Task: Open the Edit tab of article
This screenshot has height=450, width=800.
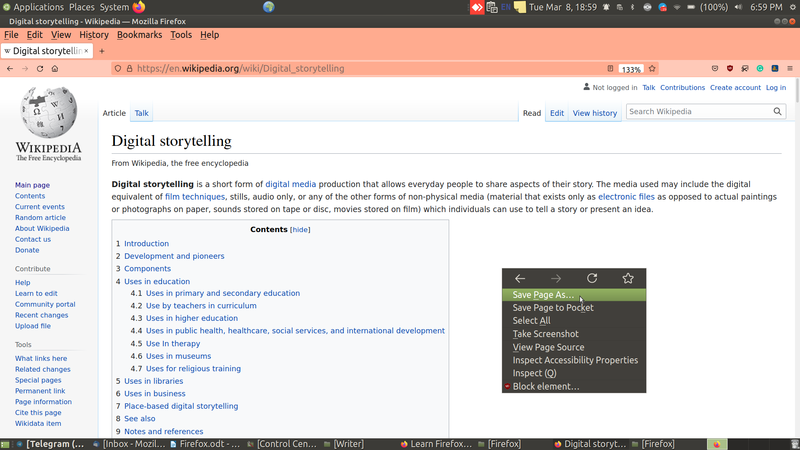Action: [557, 113]
